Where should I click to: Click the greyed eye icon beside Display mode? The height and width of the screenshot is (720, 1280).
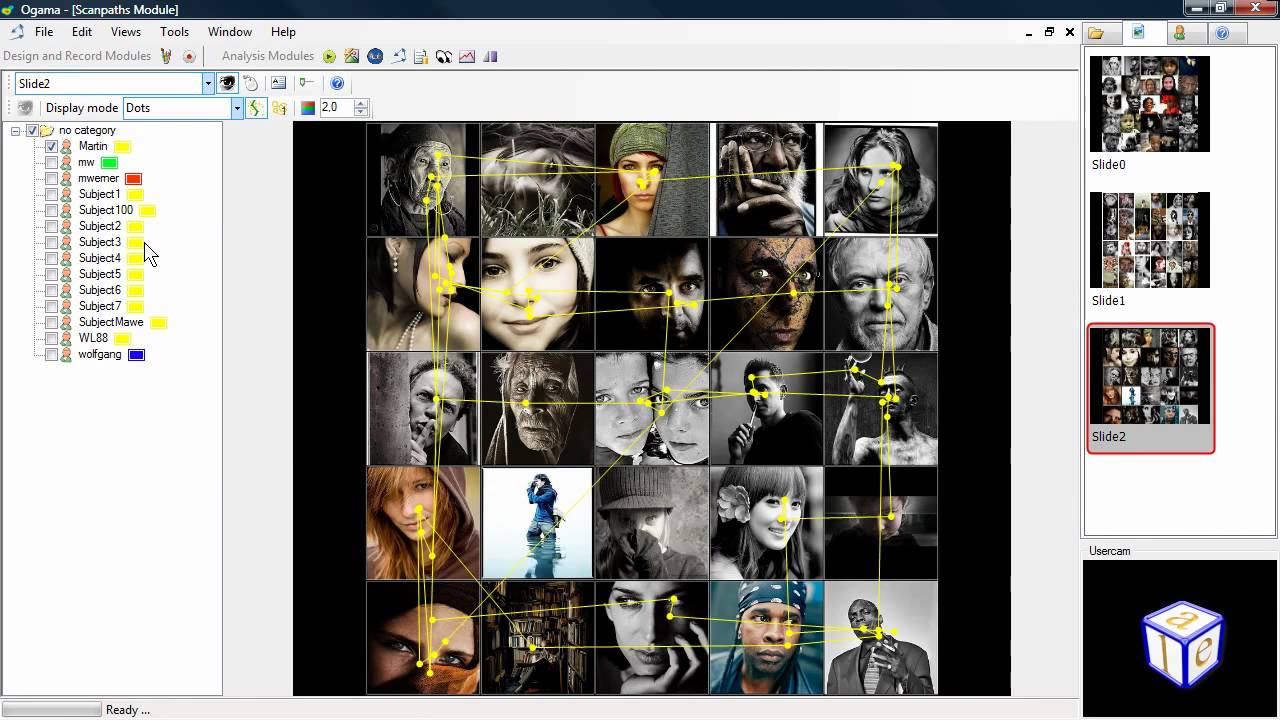coord(26,108)
